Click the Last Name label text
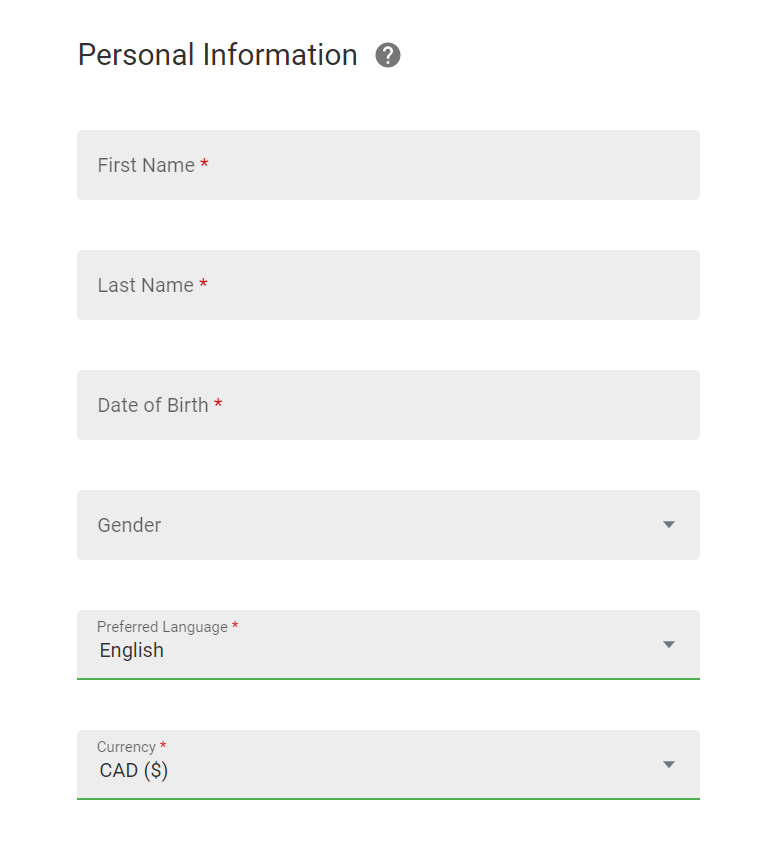784x848 pixels. [145, 286]
